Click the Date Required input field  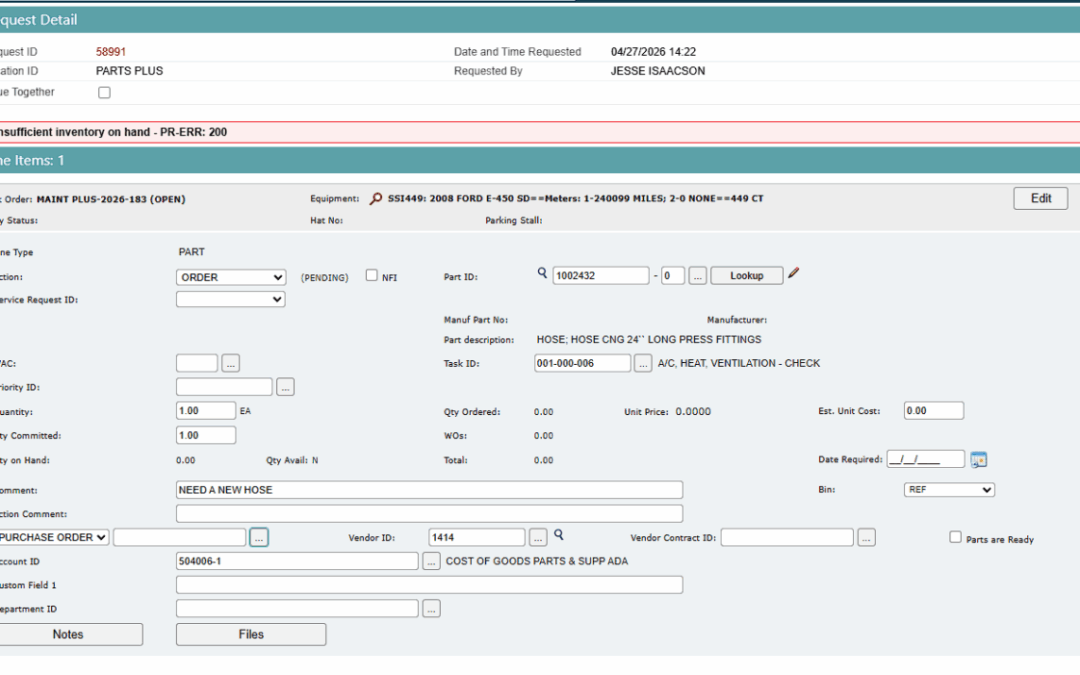pos(926,459)
